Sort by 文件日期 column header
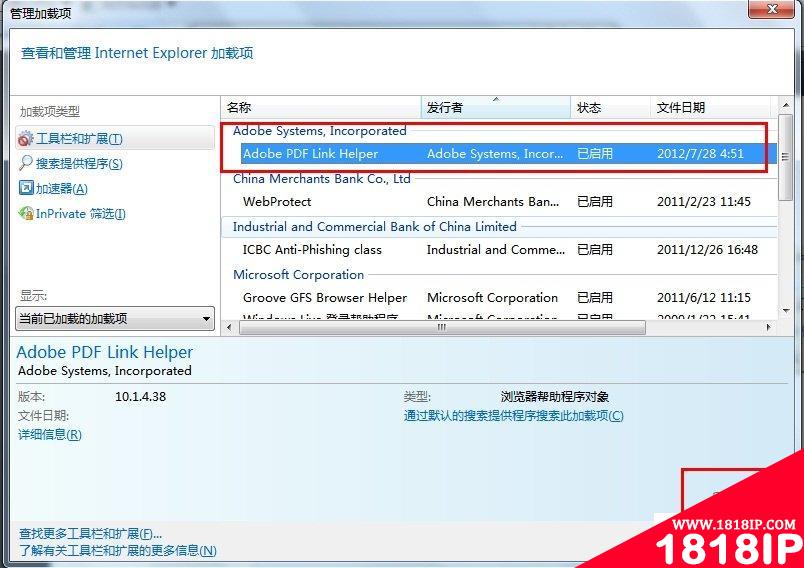The image size is (804, 568). click(710, 108)
